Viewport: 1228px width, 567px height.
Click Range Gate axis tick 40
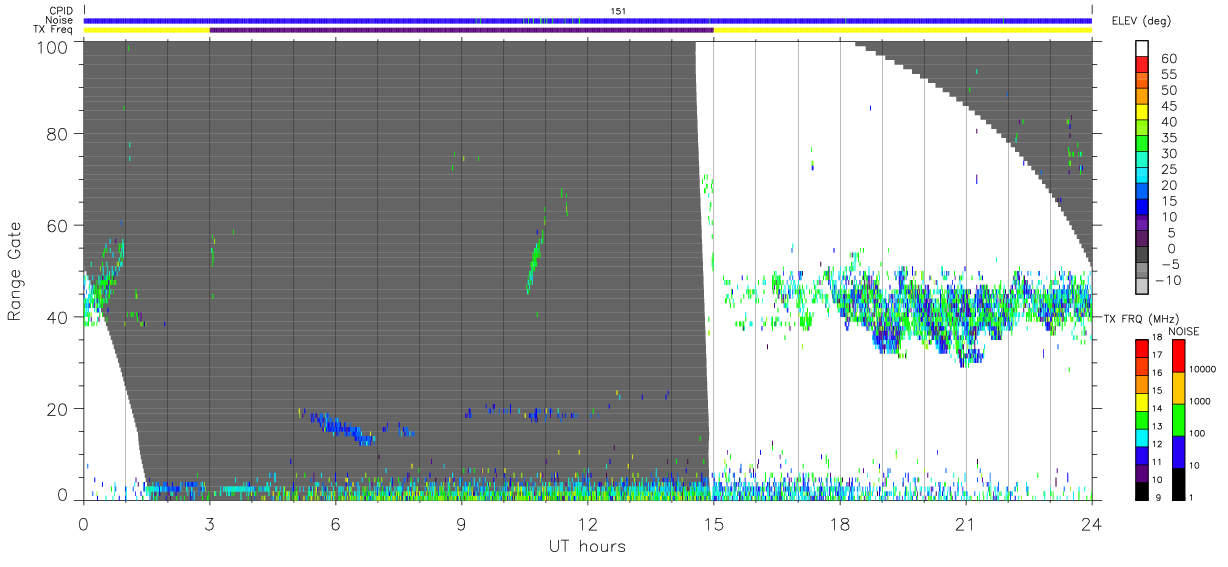pos(60,317)
